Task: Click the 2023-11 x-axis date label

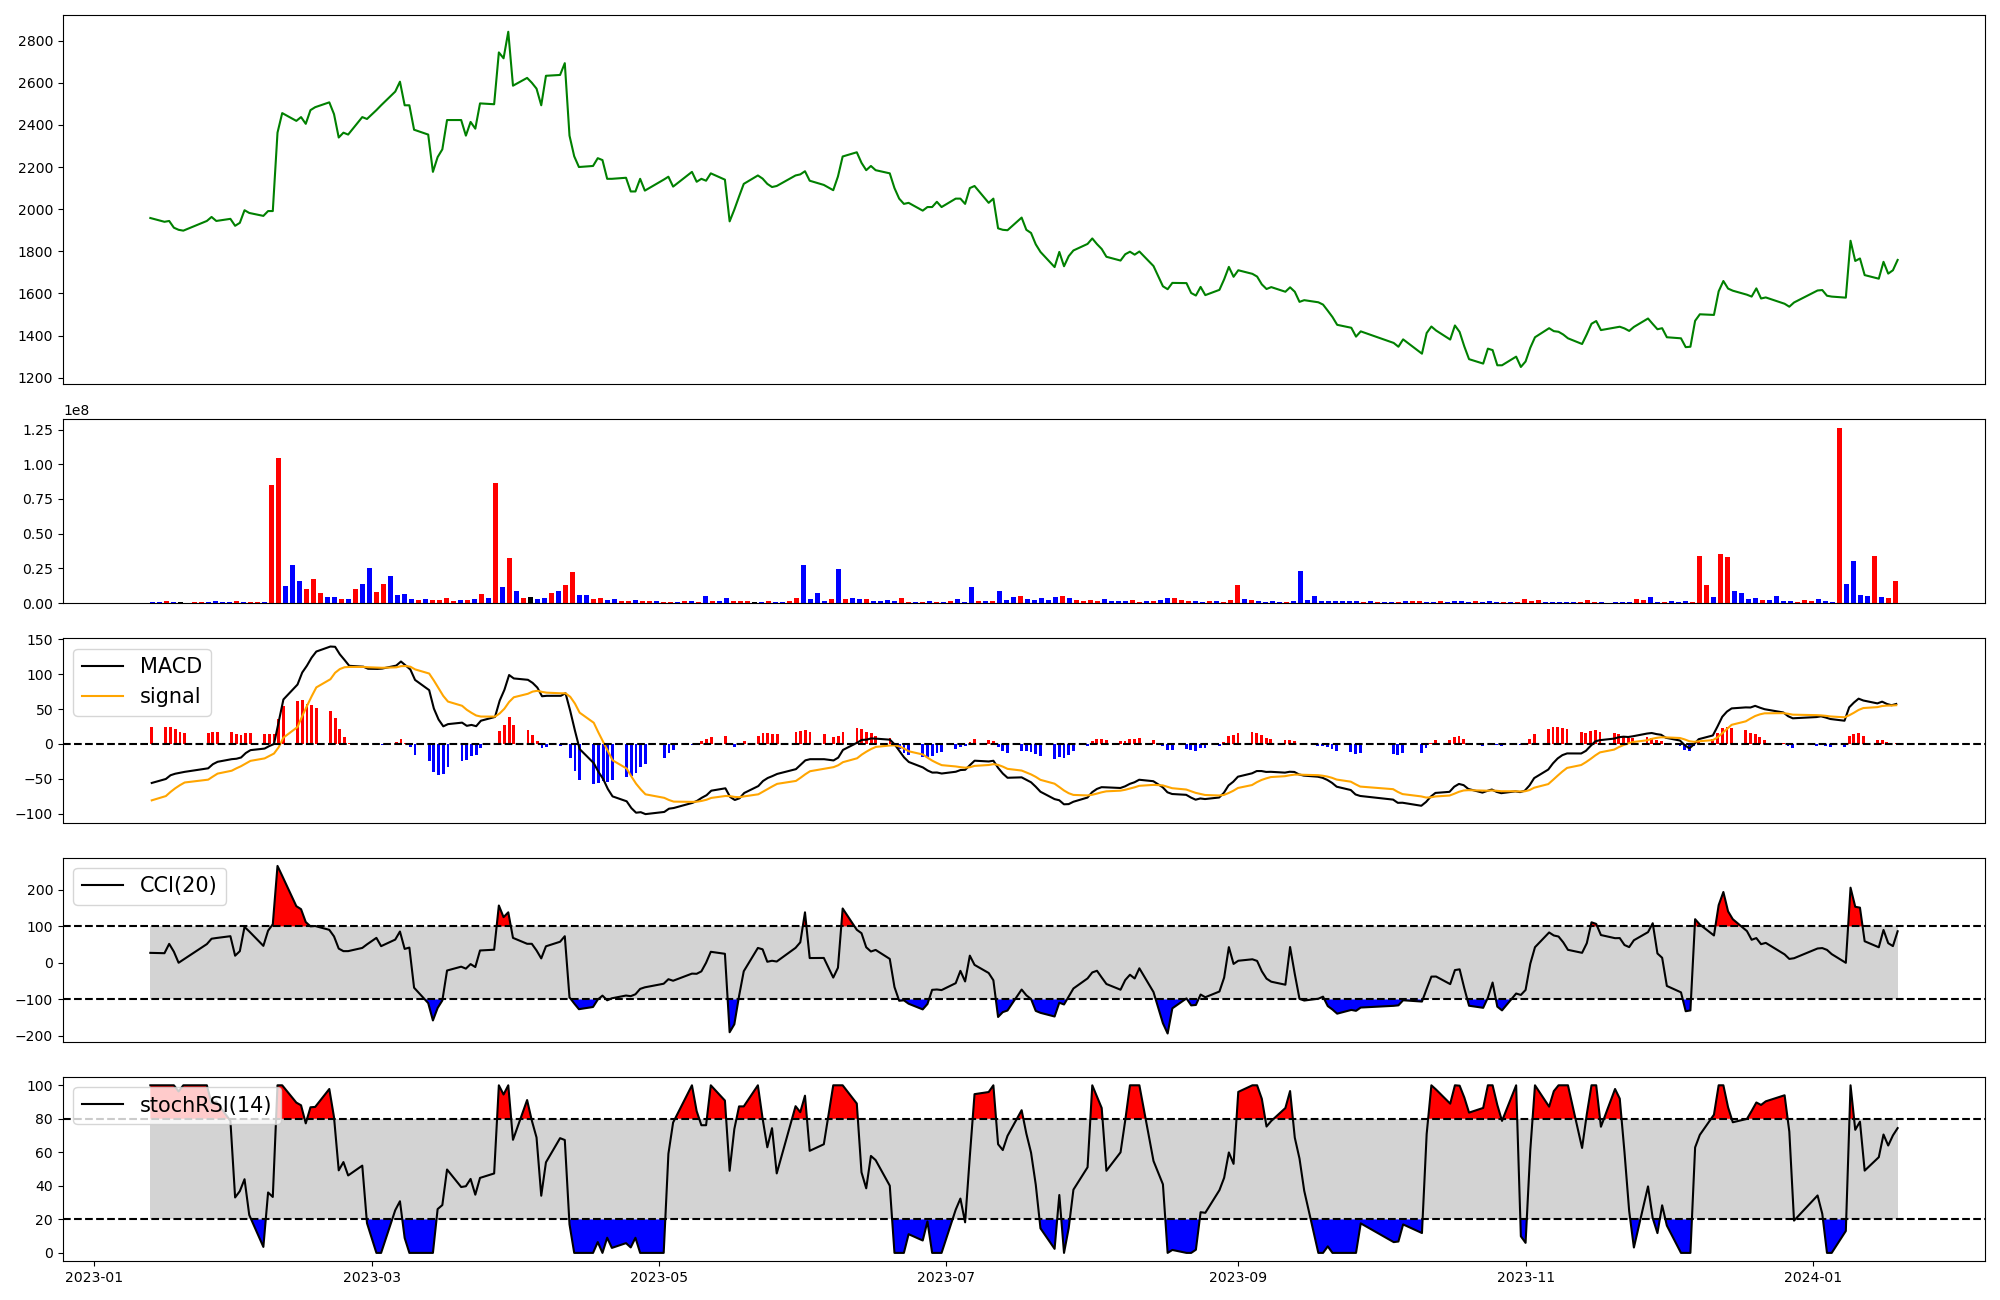Action: (x=1526, y=1277)
